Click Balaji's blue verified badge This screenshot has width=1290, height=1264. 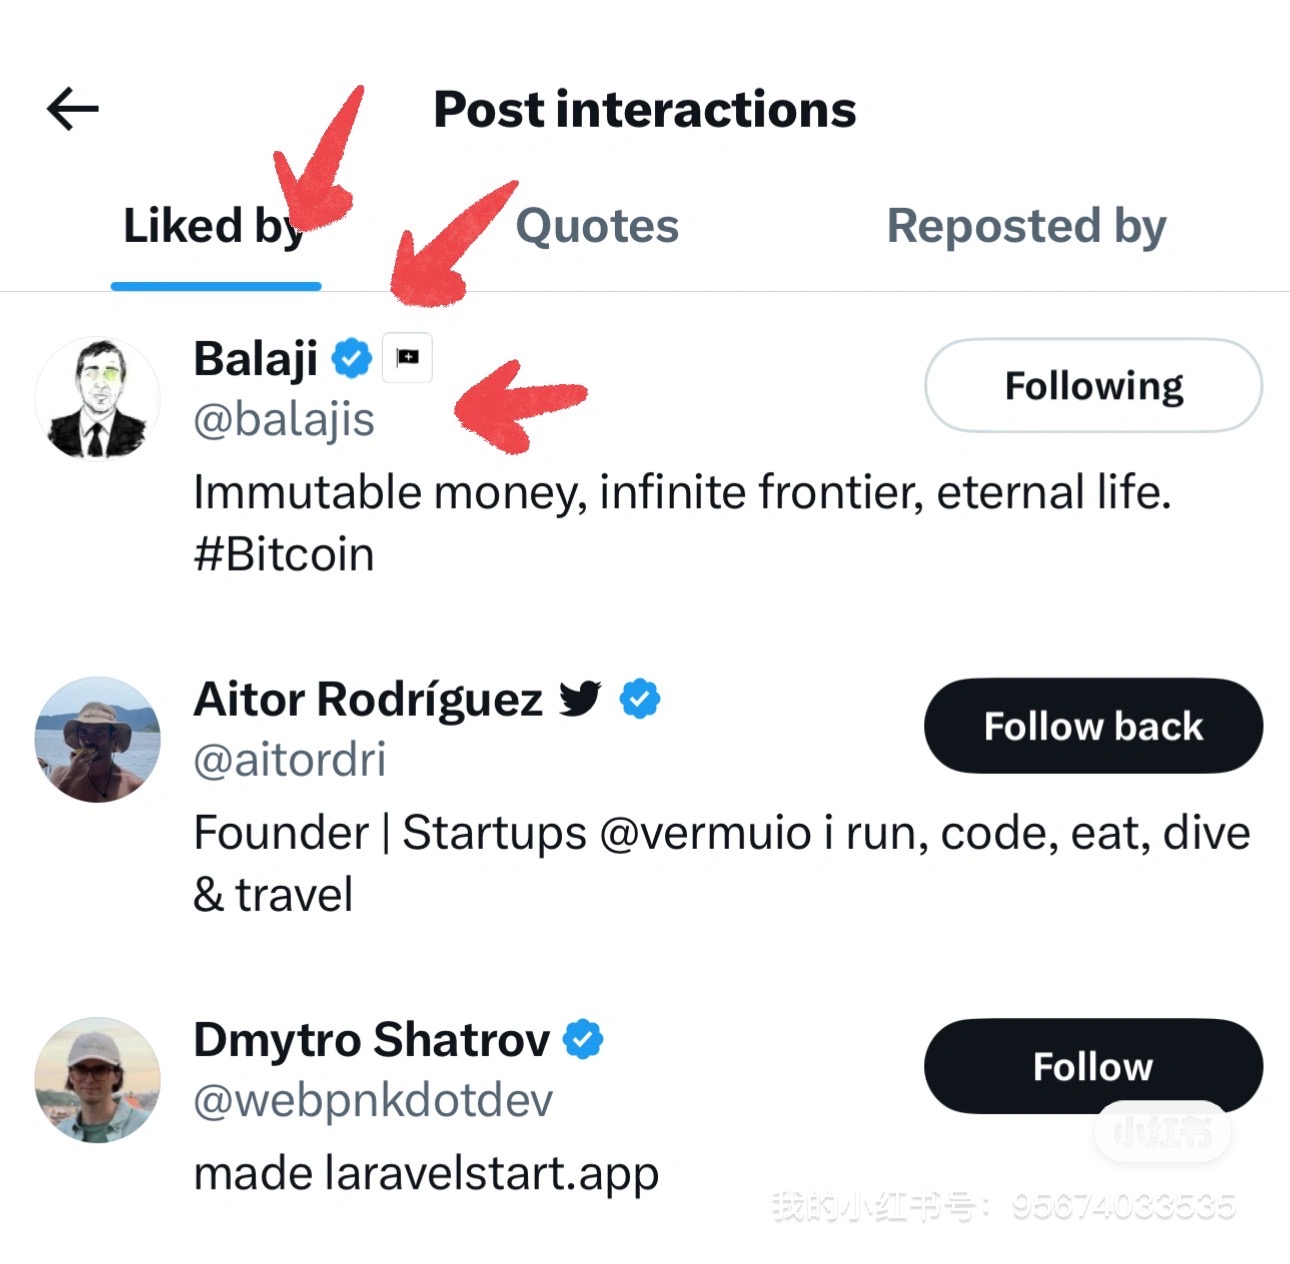point(352,358)
